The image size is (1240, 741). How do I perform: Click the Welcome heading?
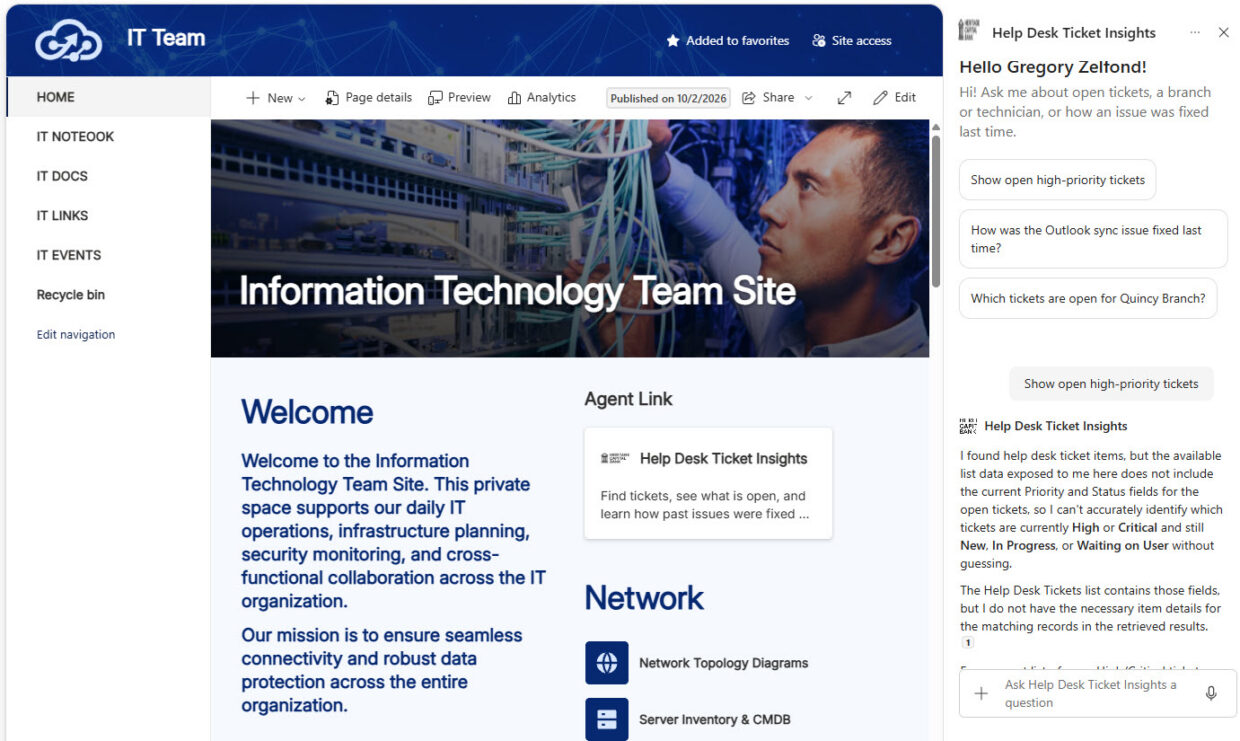click(x=307, y=412)
